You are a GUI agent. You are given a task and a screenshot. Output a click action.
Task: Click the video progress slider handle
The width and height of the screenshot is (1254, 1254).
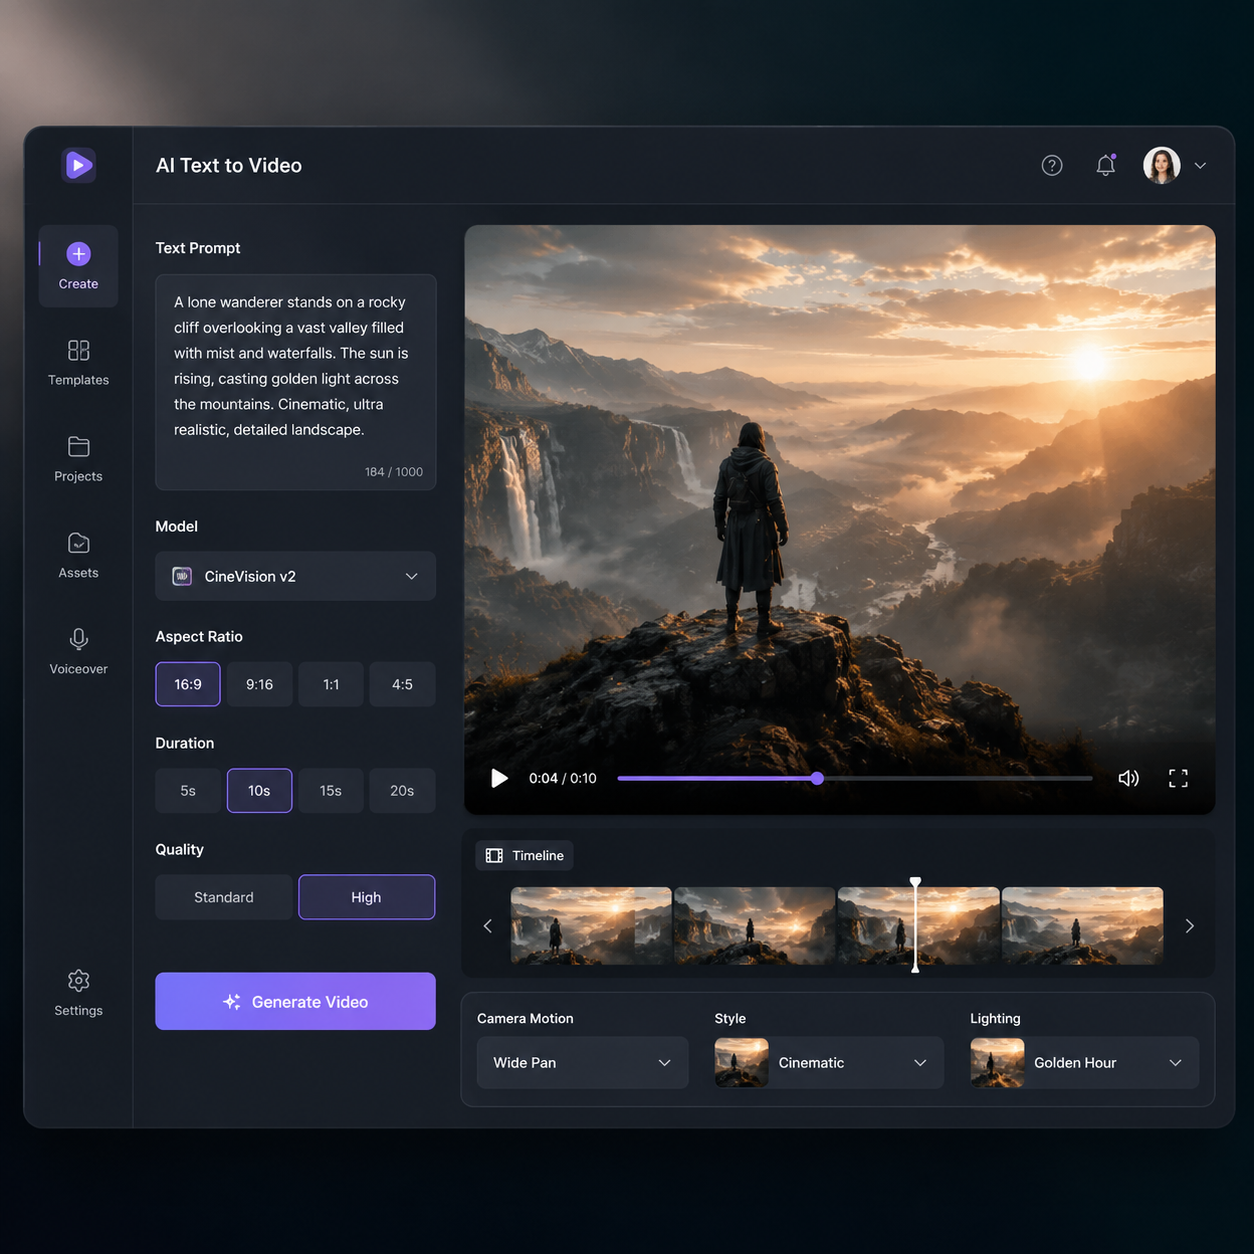817,778
